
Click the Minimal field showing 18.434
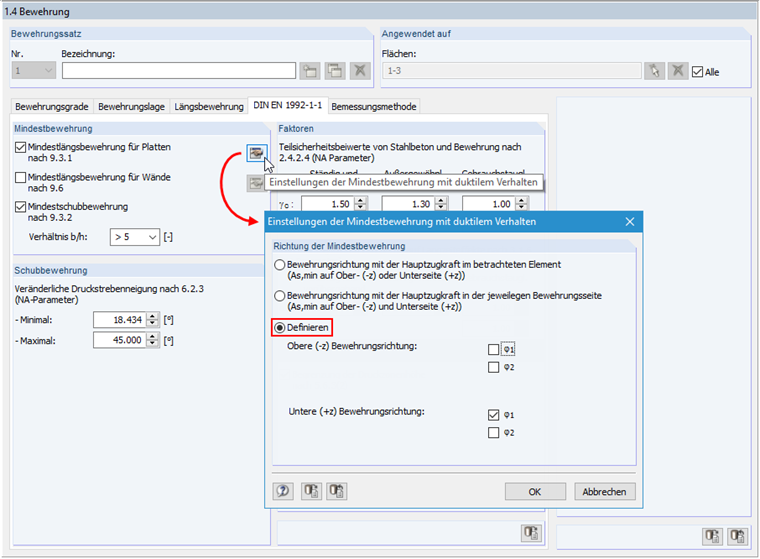click(x=120, y=319)
